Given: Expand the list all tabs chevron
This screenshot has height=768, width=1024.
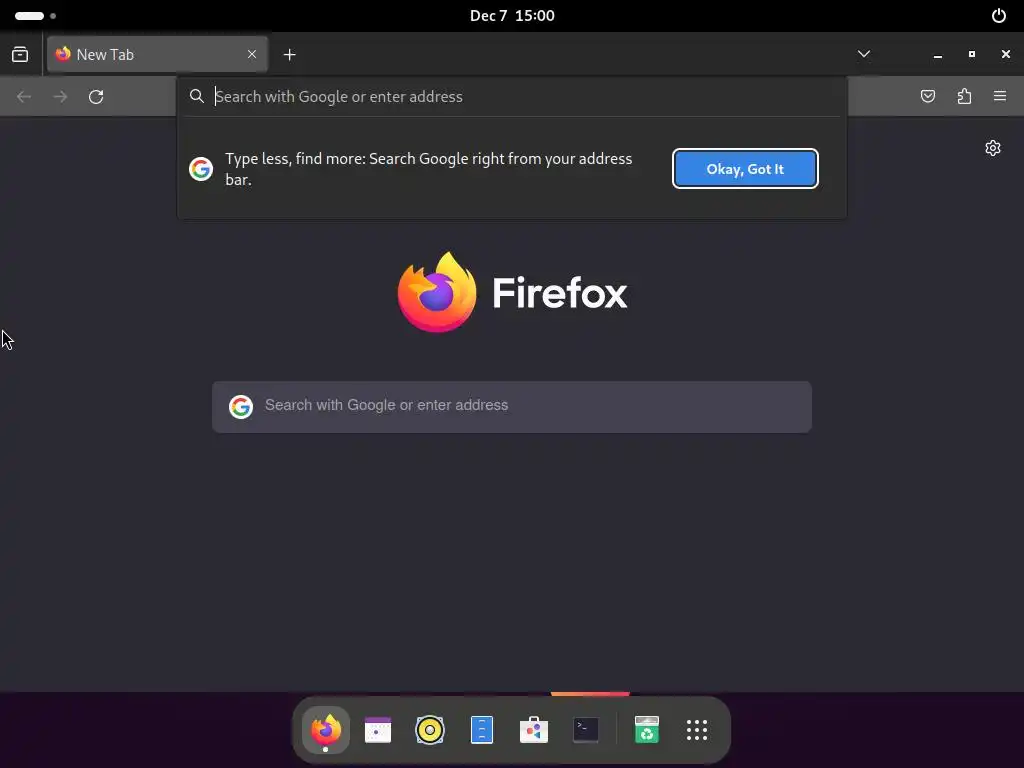Looking at the screenshot, I should 864,54.
